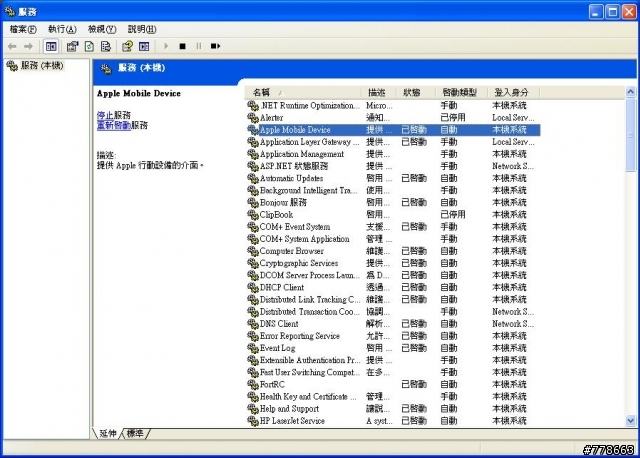
Task: Open the 檔案(F) menu
Action: click(23, 29)
